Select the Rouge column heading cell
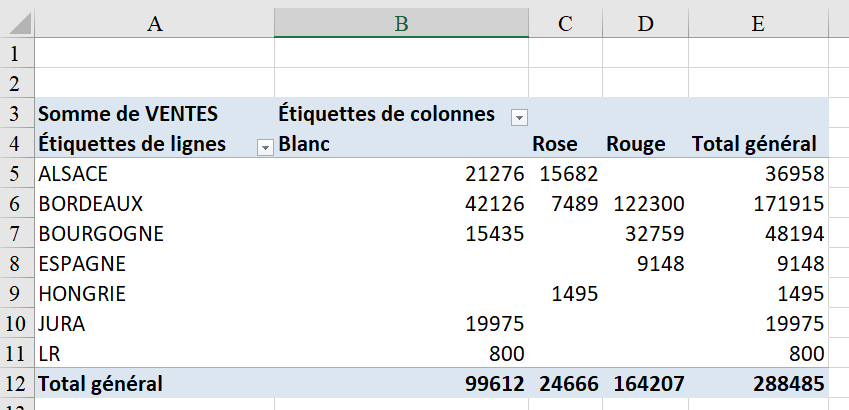 tap(635, 144)
